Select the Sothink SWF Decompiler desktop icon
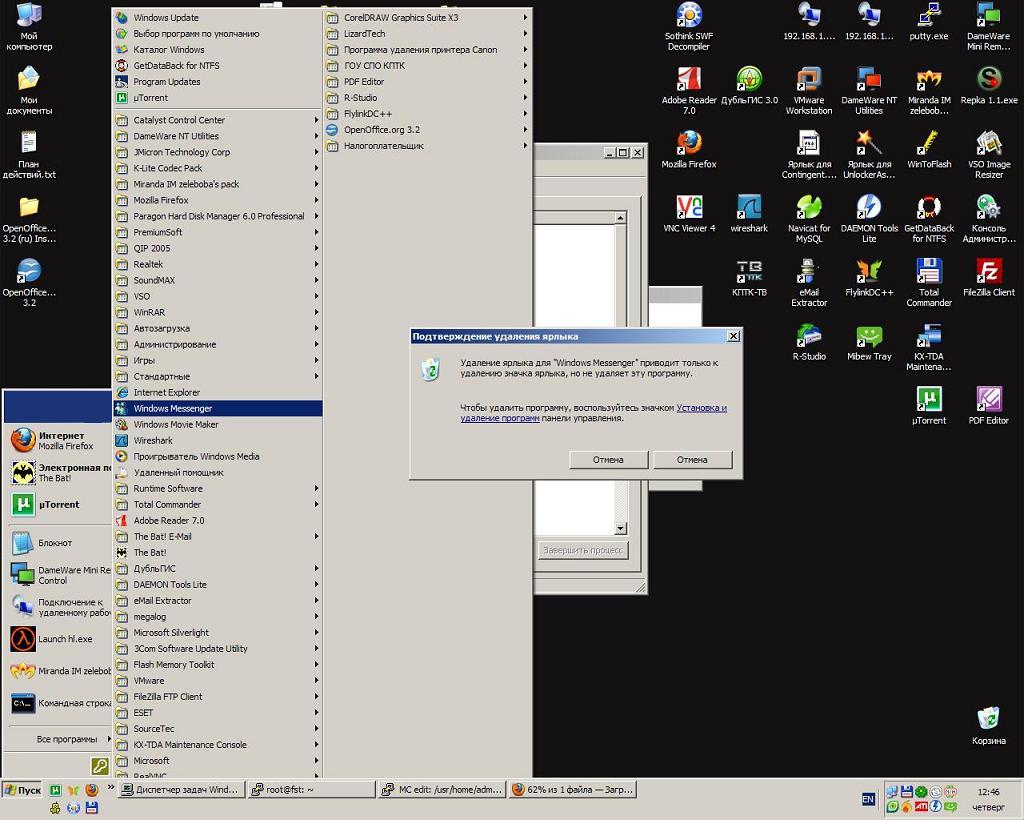Viewport: 1024px width, 820px height. [689, 26]
